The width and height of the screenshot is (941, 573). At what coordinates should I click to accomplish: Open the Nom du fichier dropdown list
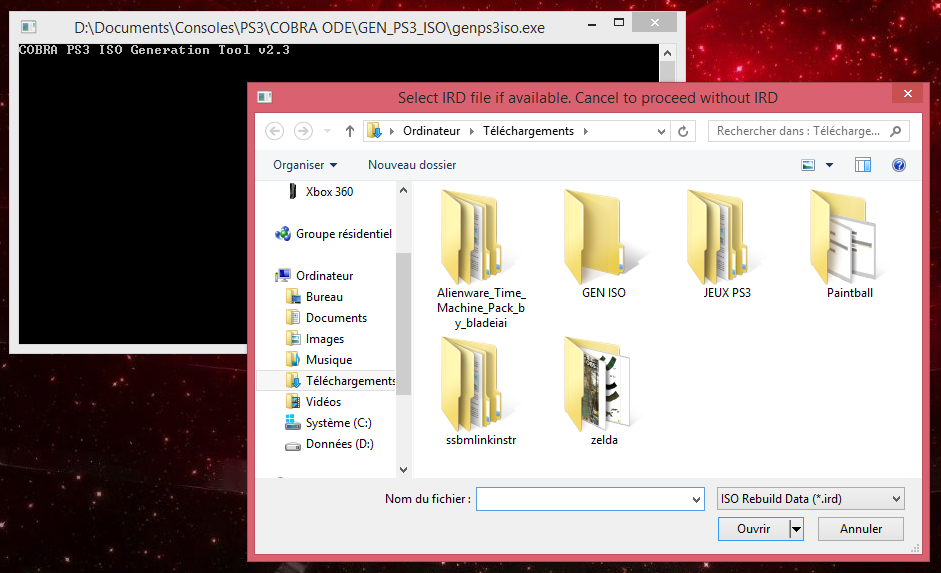tap(696, 499)
